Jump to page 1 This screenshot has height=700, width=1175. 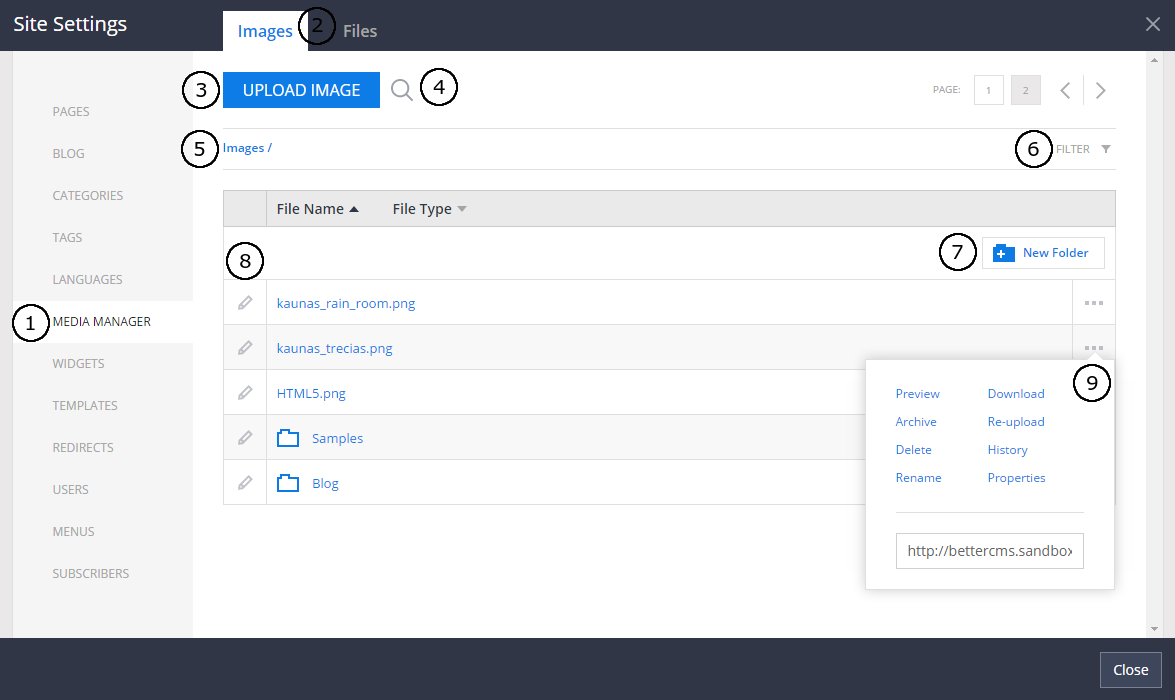click(x=988, y=90)
